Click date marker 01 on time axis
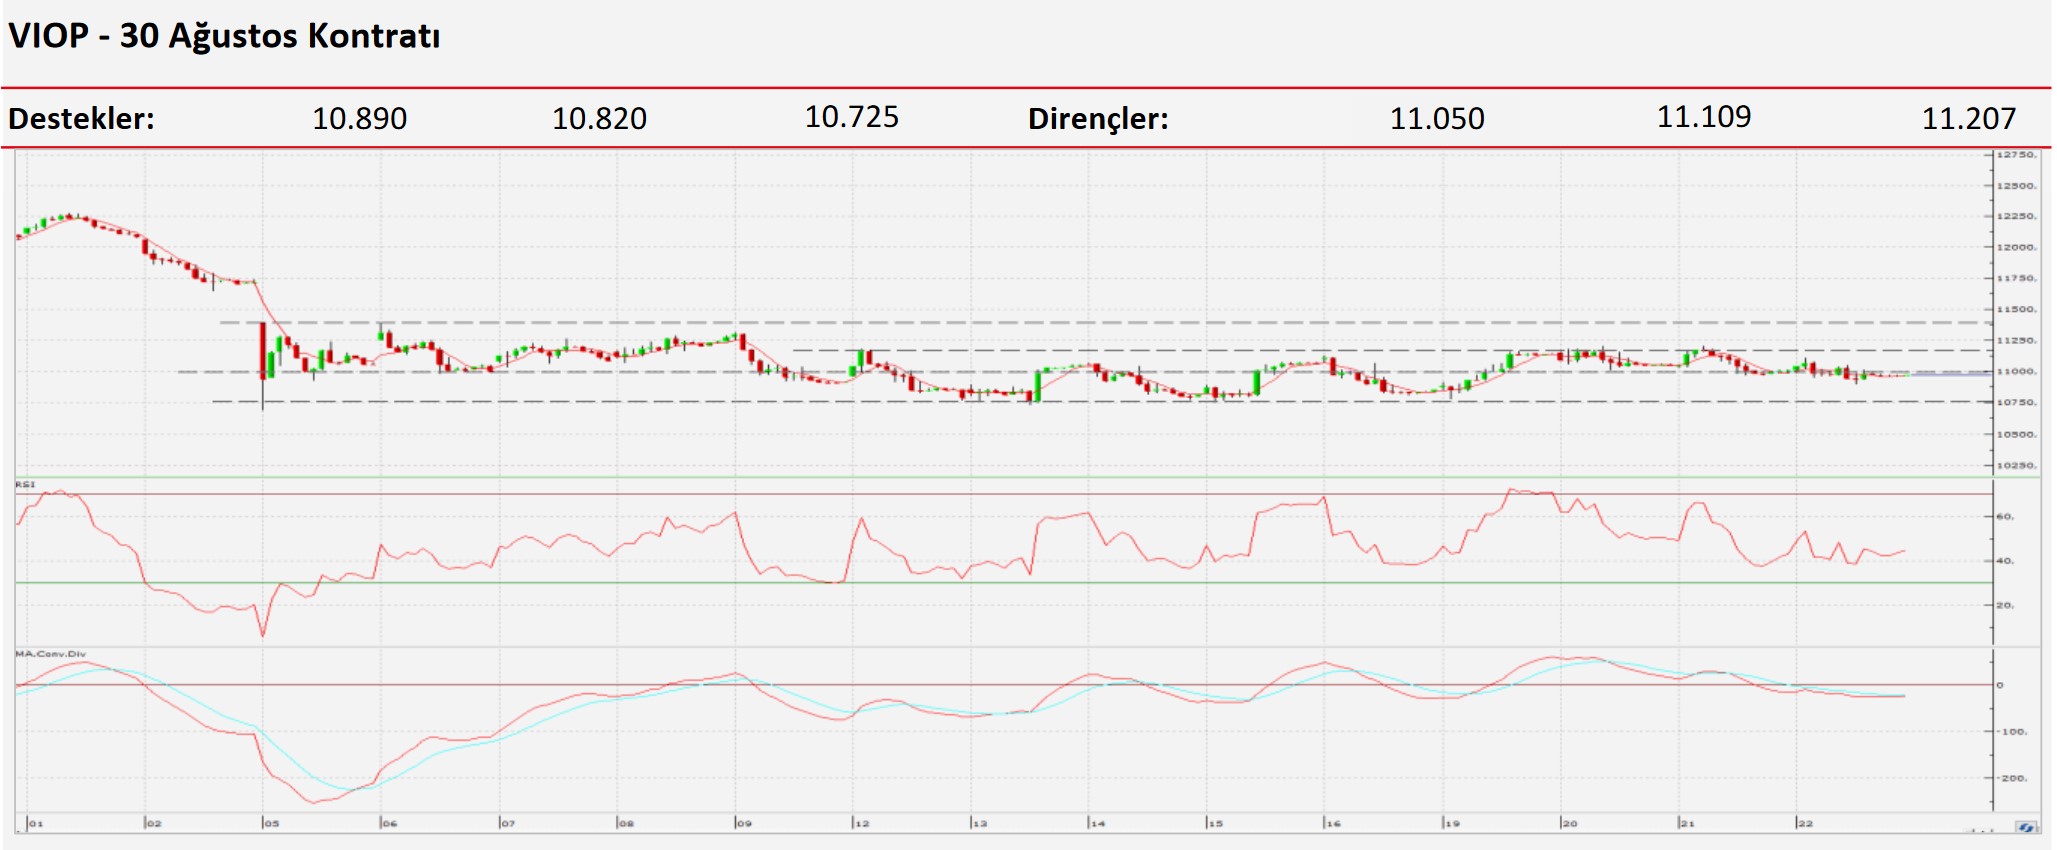This screenshot has height=850, width=2057. (36, 824)
